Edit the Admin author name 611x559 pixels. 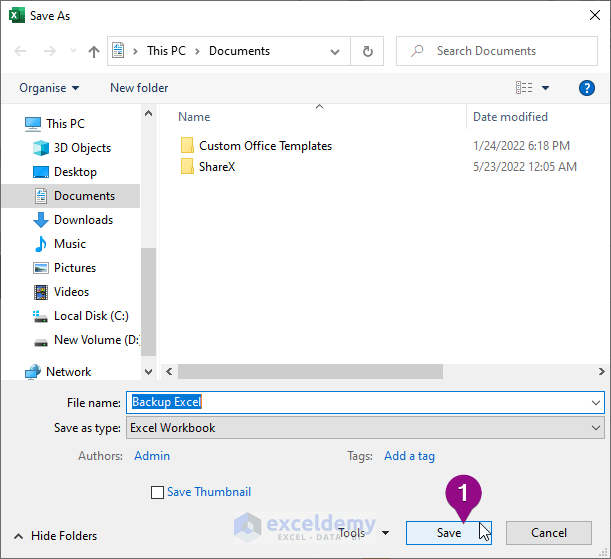(152, 456)
